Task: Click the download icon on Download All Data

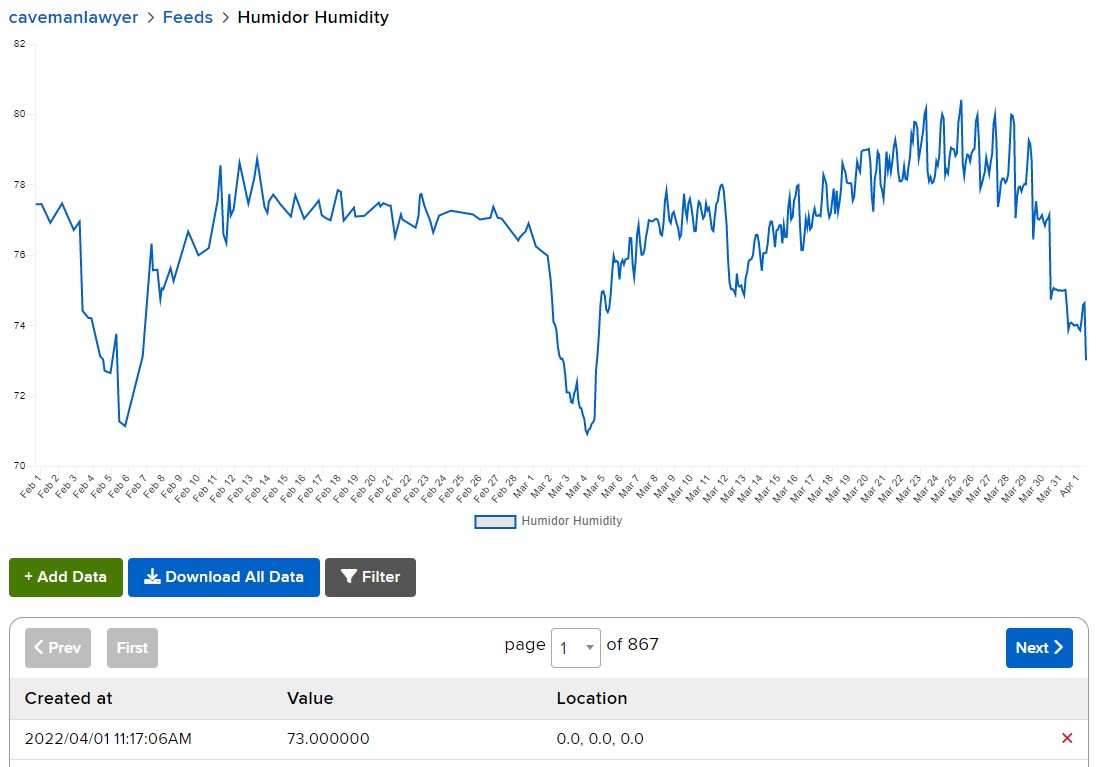Action: coord(153,577)
